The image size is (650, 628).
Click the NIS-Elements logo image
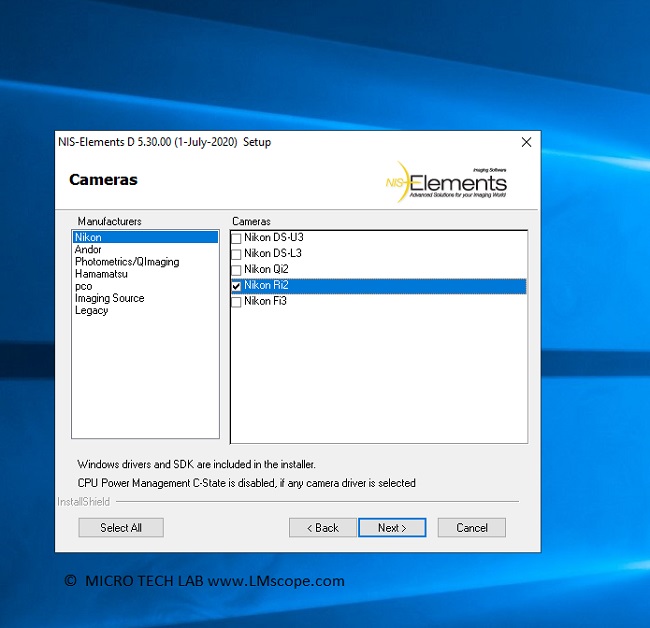(x=447, y=181)
